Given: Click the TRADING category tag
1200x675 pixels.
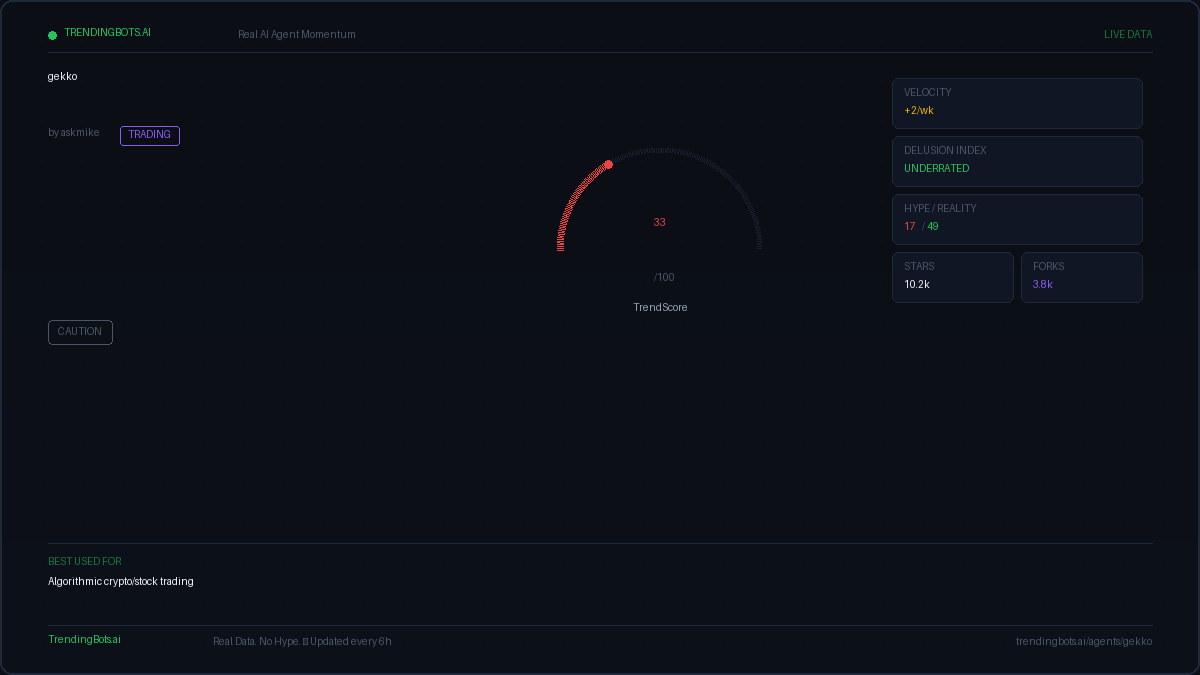Looking at the screenshot, I should tap(150, 135).
